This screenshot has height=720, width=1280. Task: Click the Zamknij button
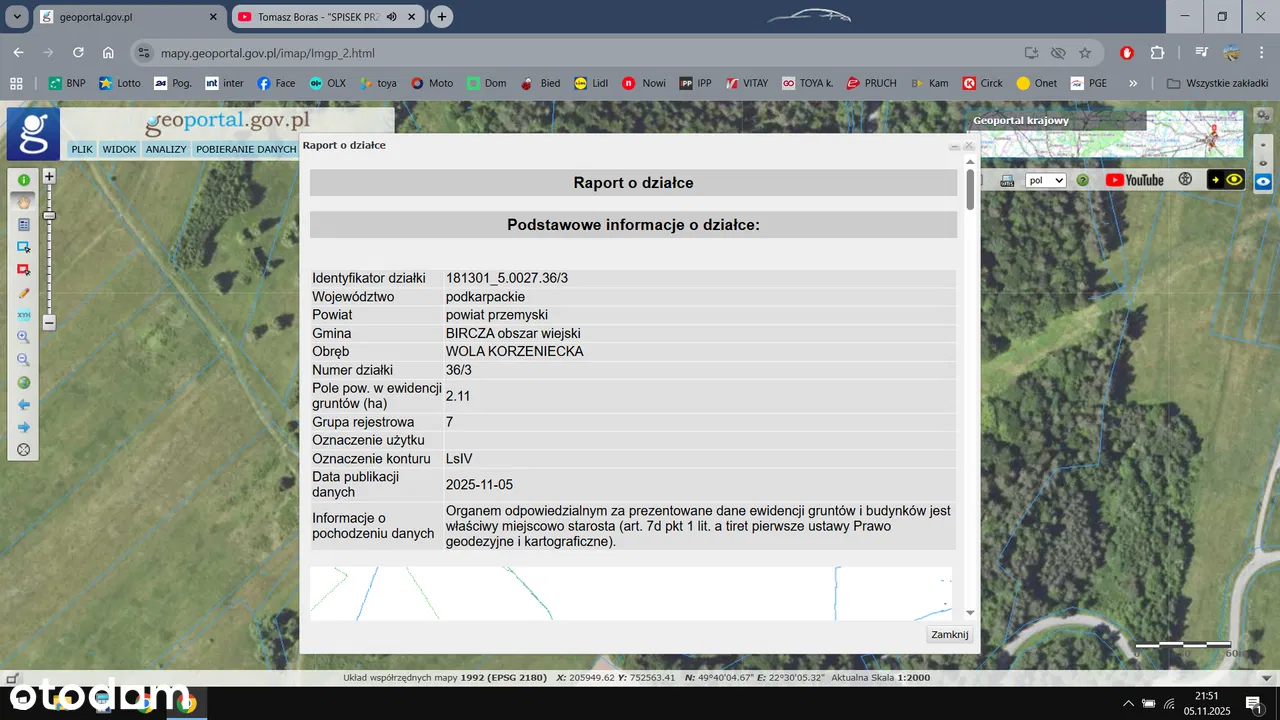(x=949, y=635)
